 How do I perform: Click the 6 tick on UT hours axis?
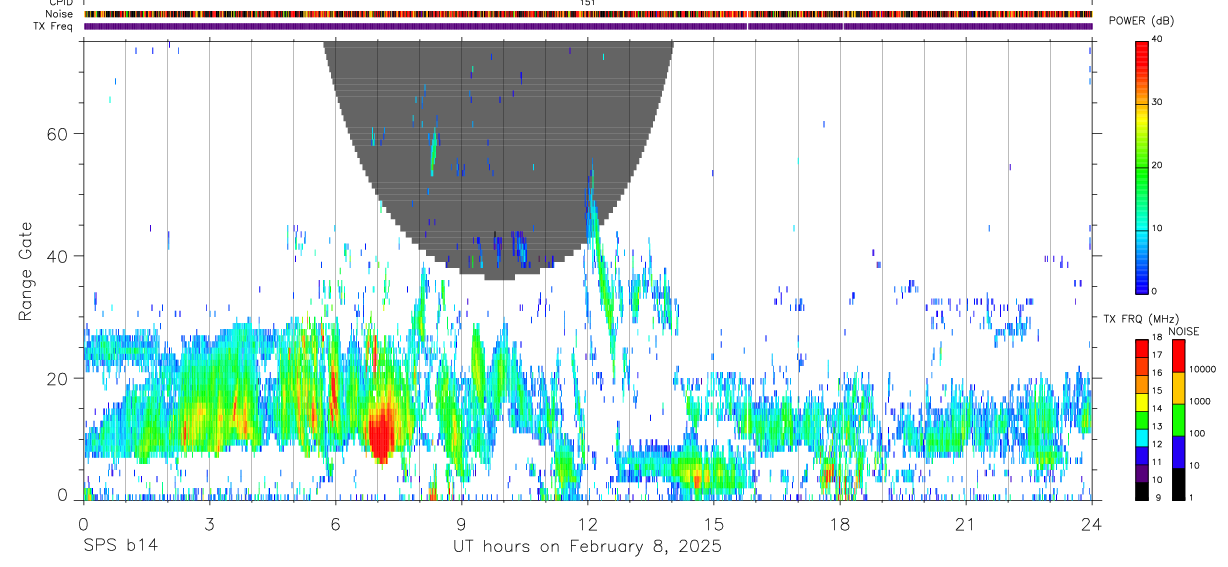click(x=335, y=523)
